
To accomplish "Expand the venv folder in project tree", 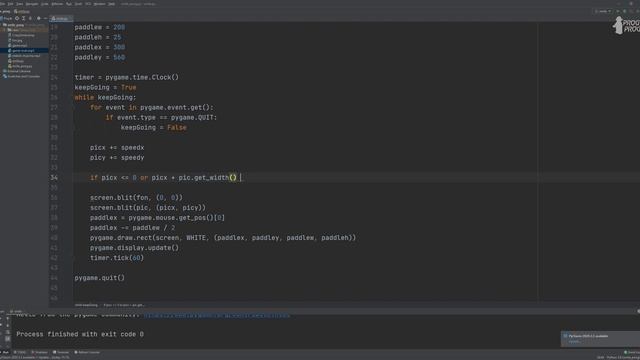I will pyautogui.click(x=4, y=30).
